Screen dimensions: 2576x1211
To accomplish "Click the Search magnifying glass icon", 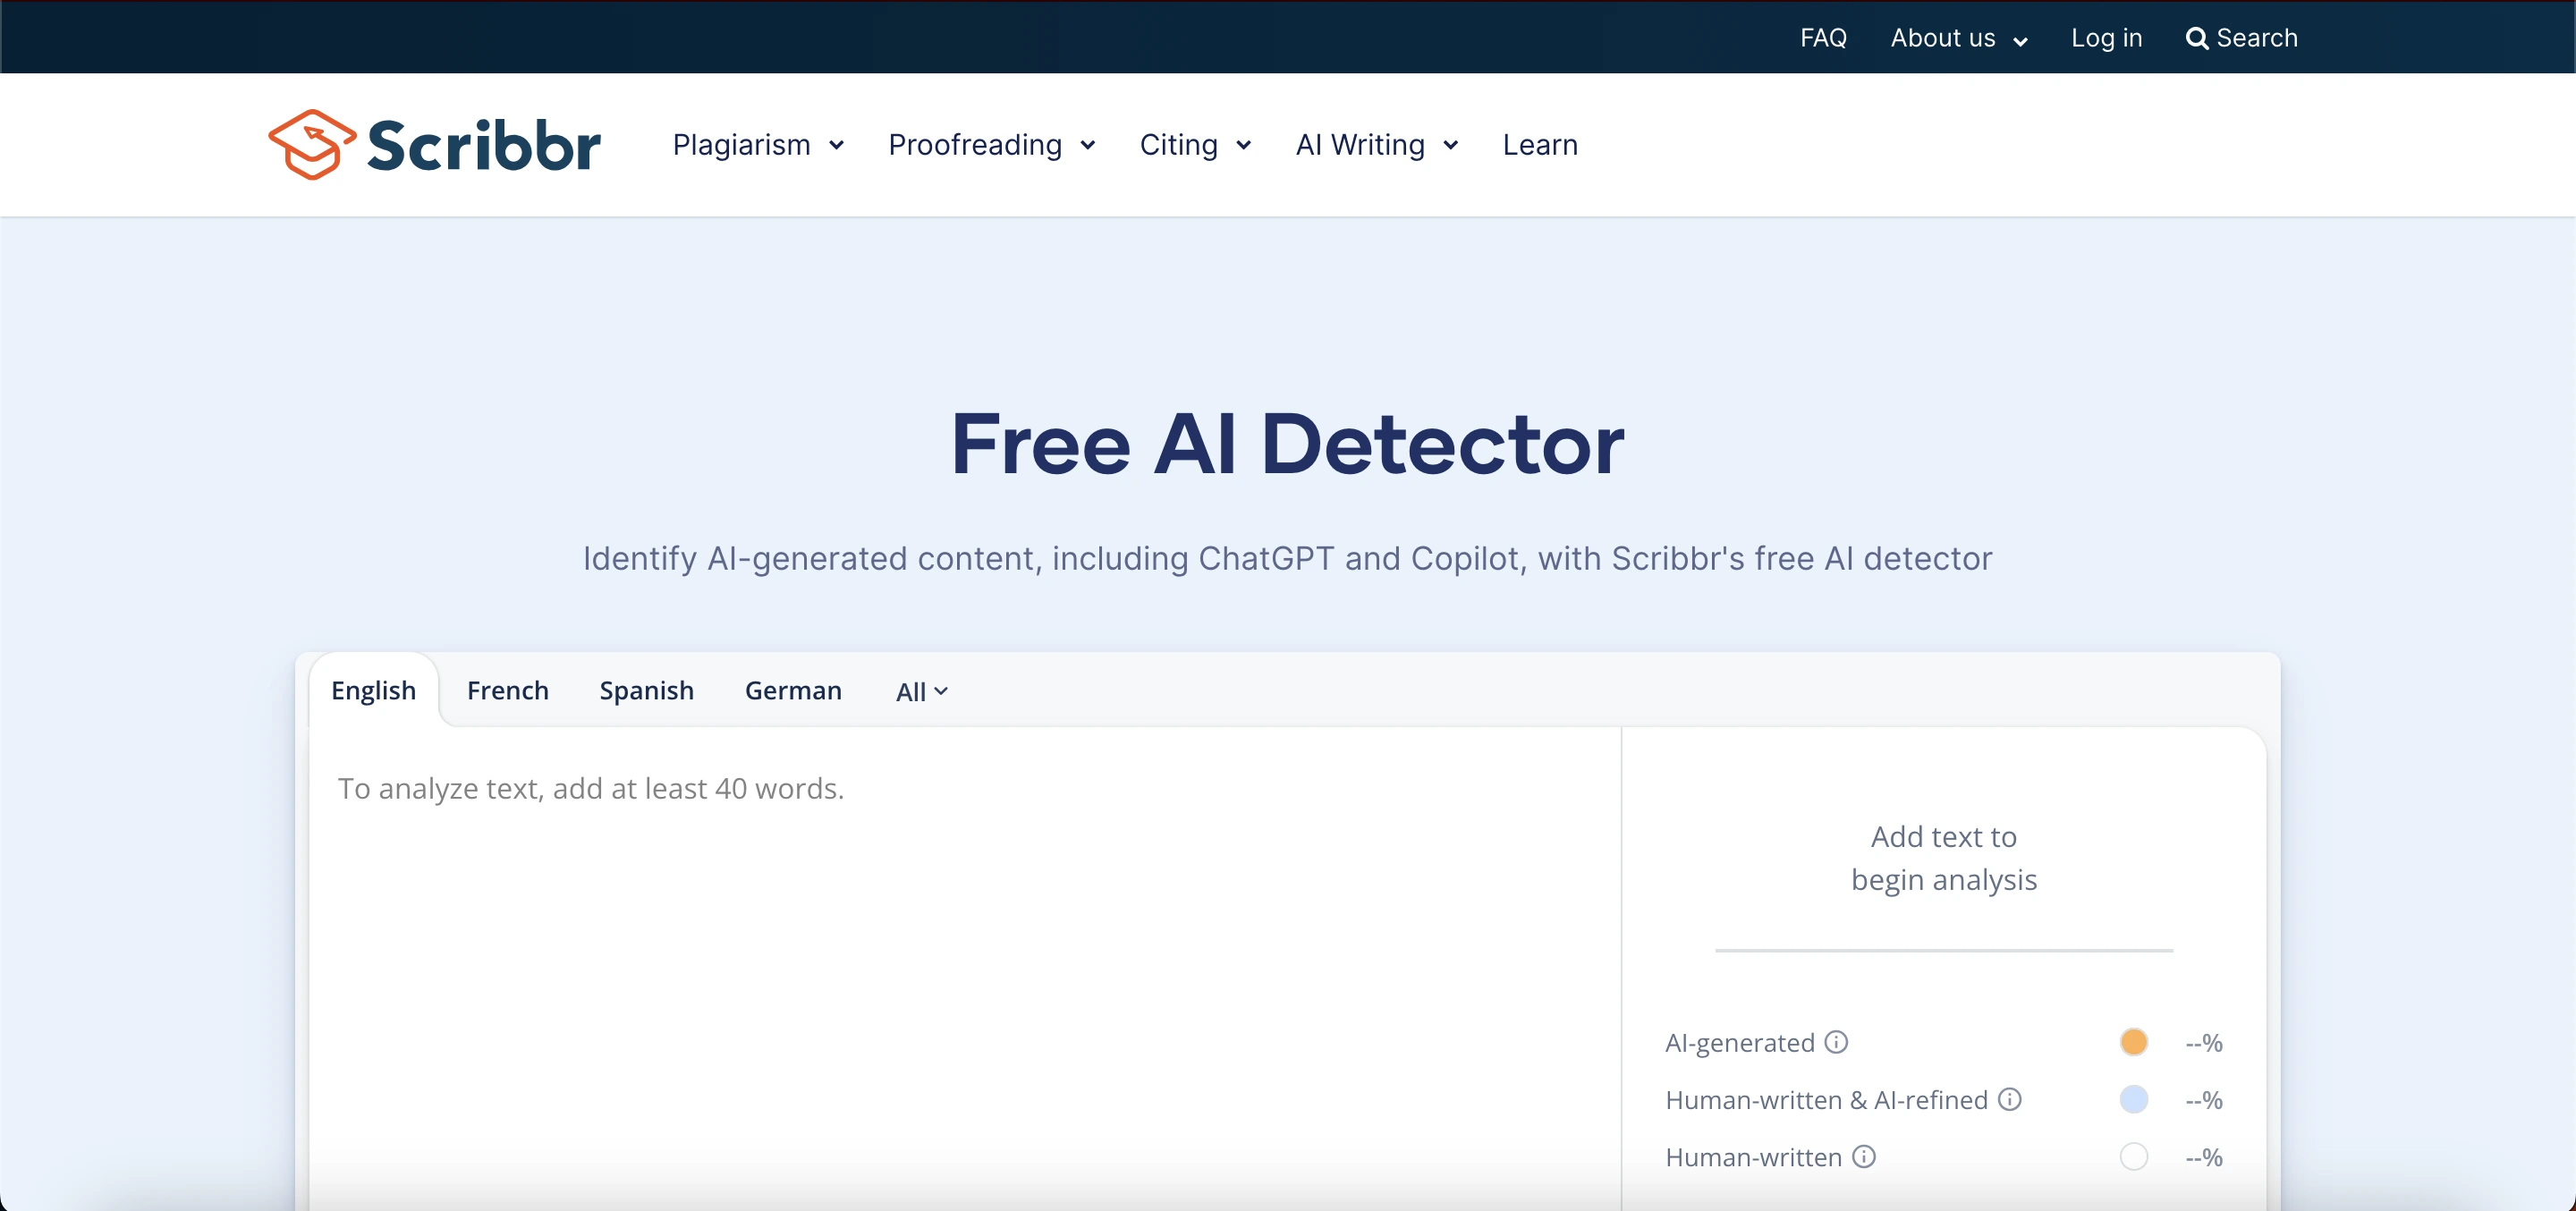I will pos(2196,39).
